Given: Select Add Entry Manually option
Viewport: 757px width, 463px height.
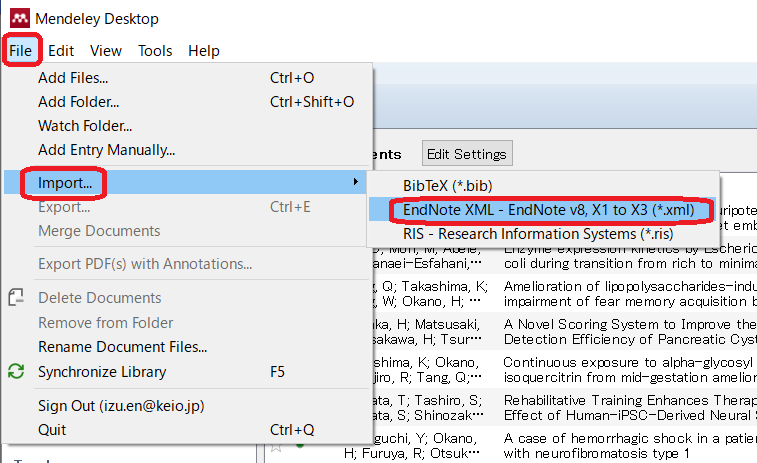Looking at the screenshot, I should tap(106, 150).
